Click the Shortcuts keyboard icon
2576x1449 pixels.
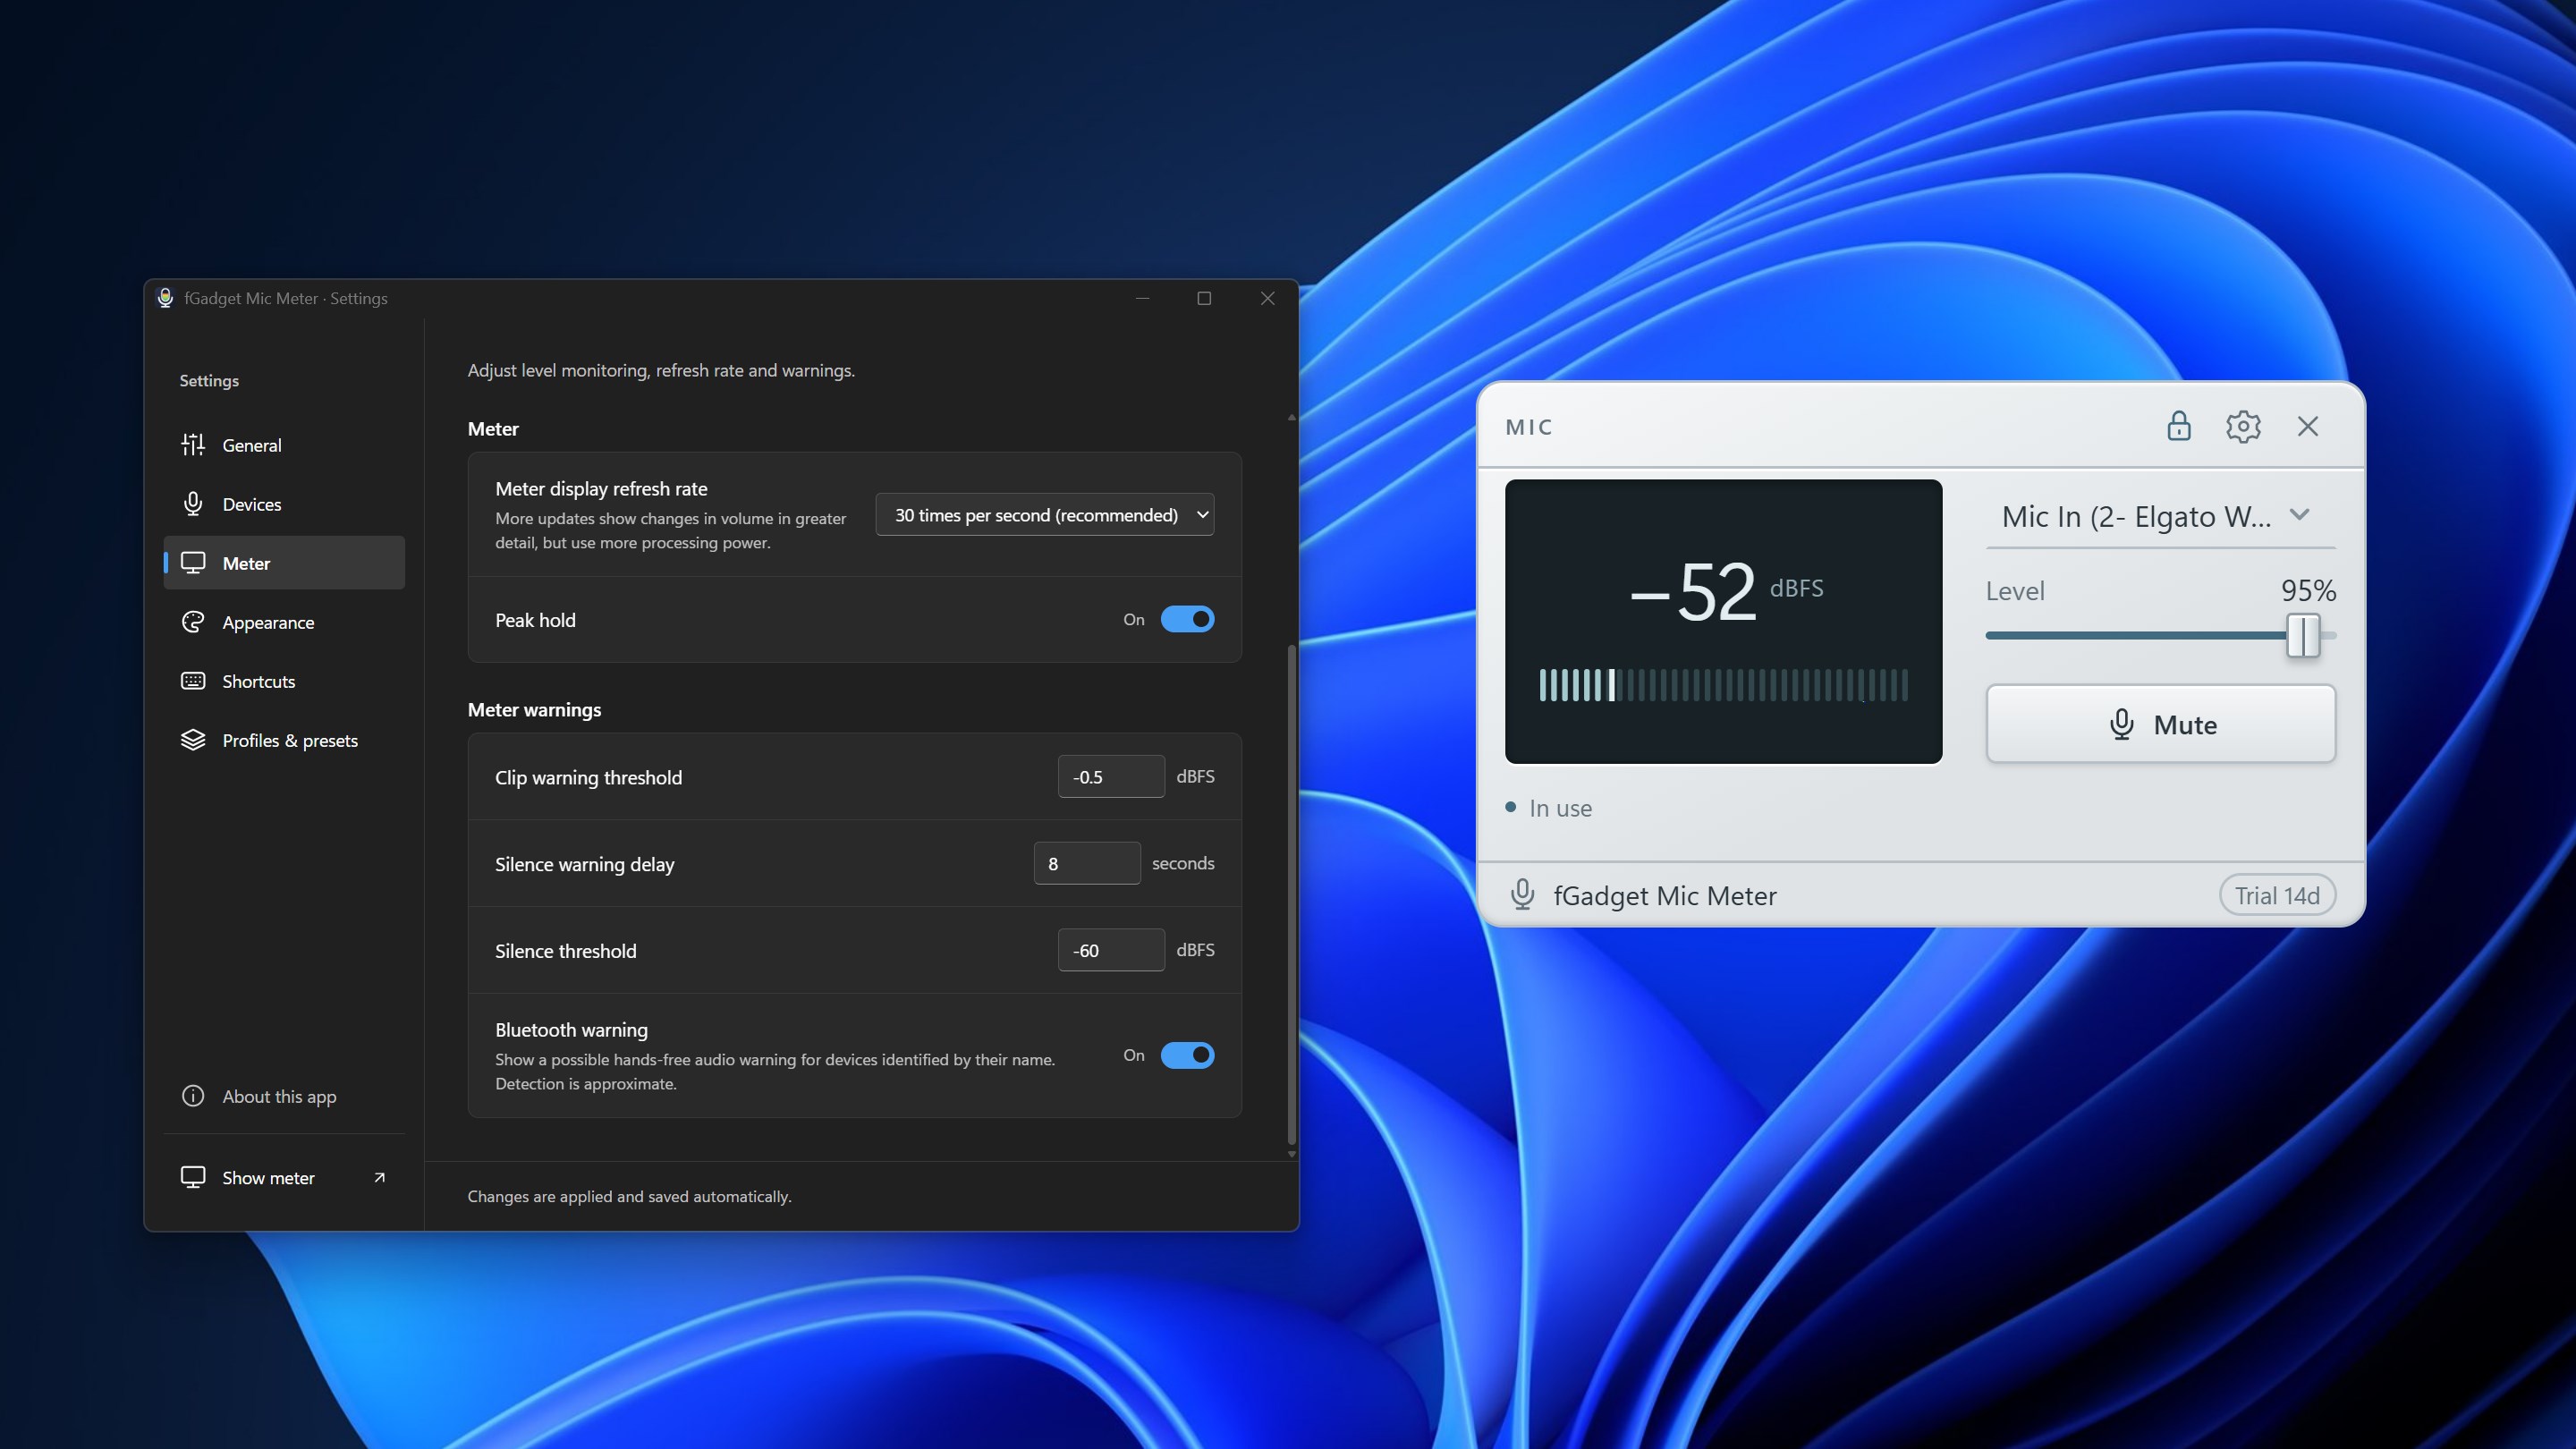point(193,681)
